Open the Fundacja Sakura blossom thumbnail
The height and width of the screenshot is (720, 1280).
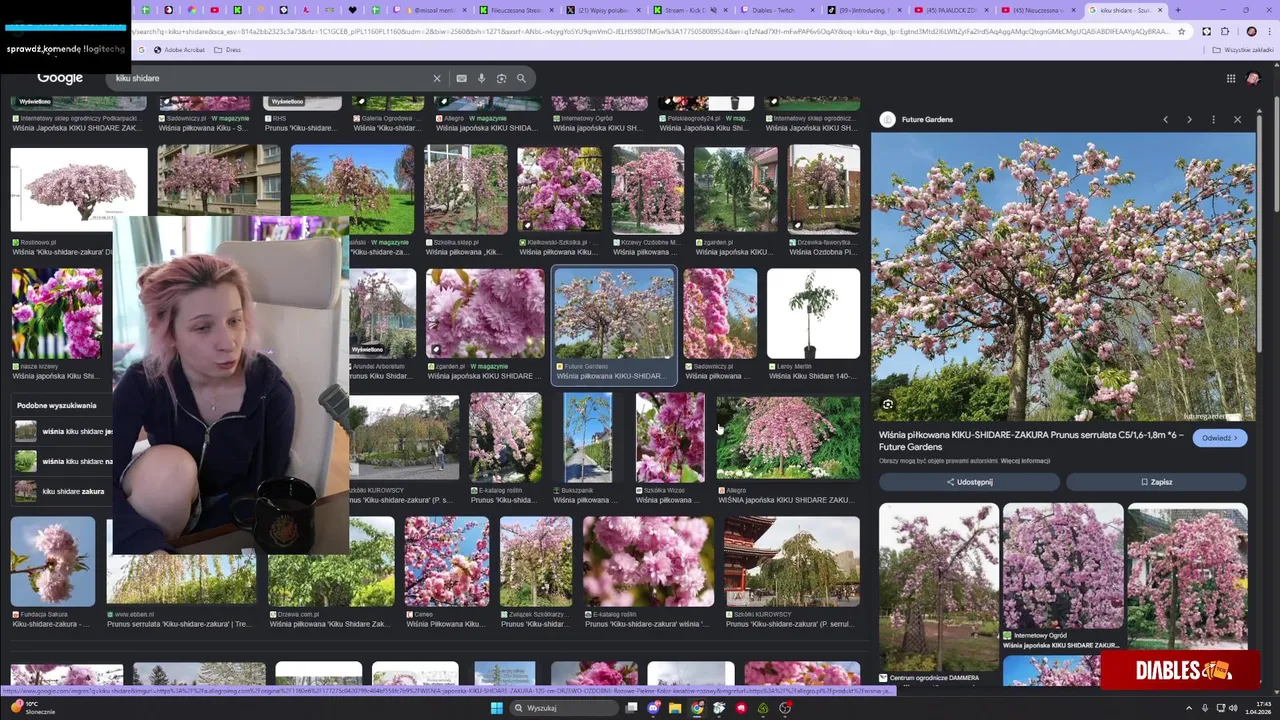pos(53,561)
